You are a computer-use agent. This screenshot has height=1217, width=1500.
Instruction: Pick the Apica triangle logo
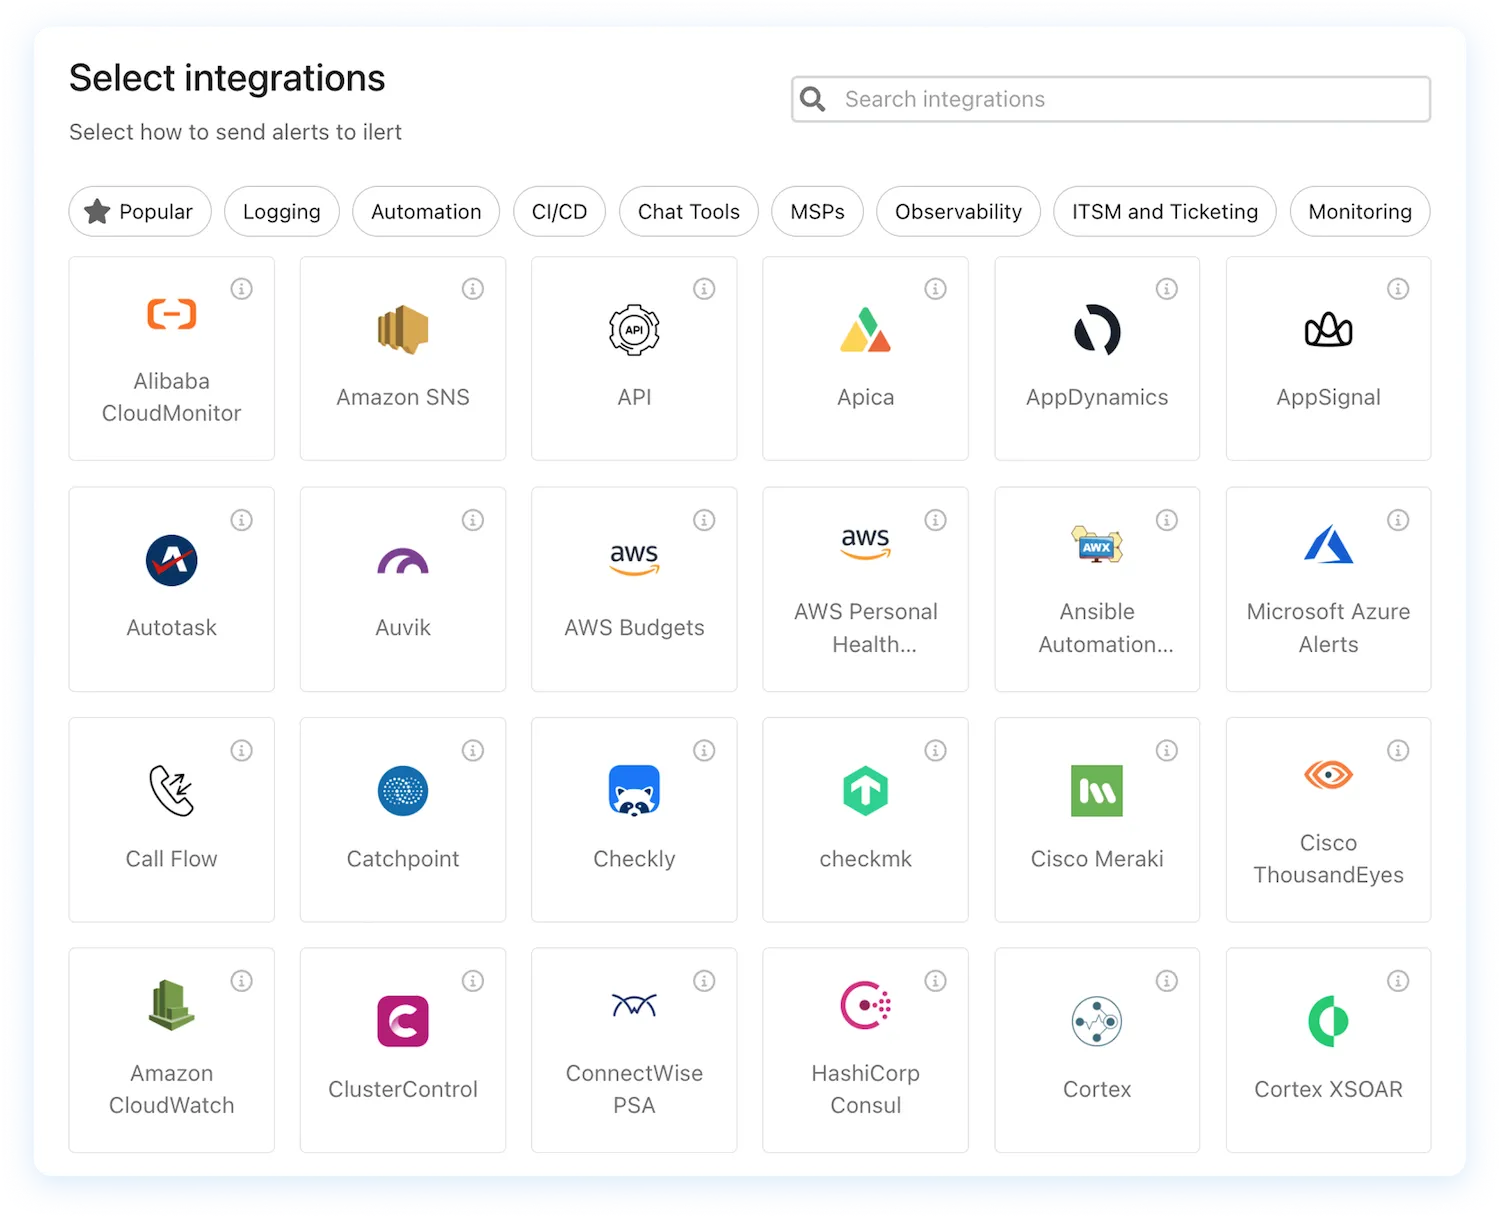coord(866,330)
